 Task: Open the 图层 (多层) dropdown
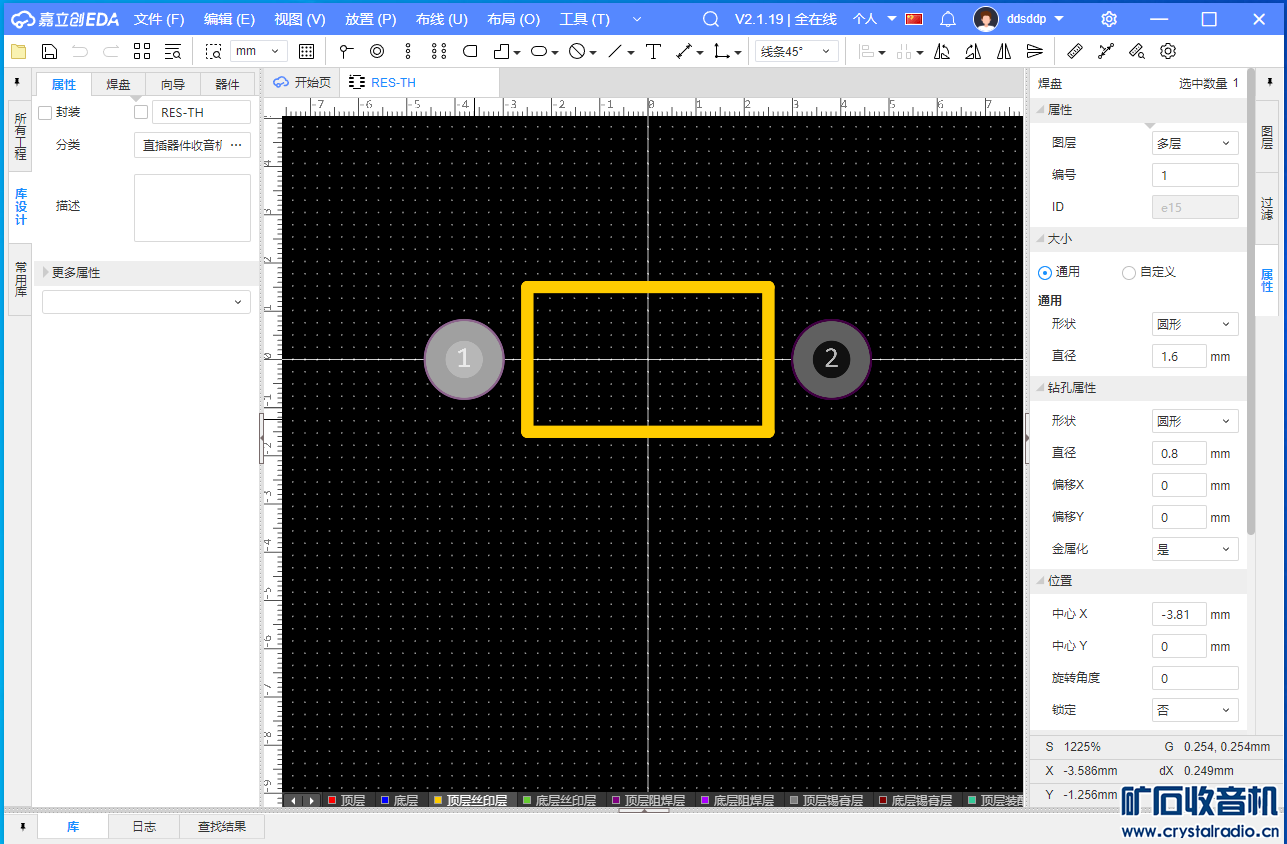coord(1195,143)
